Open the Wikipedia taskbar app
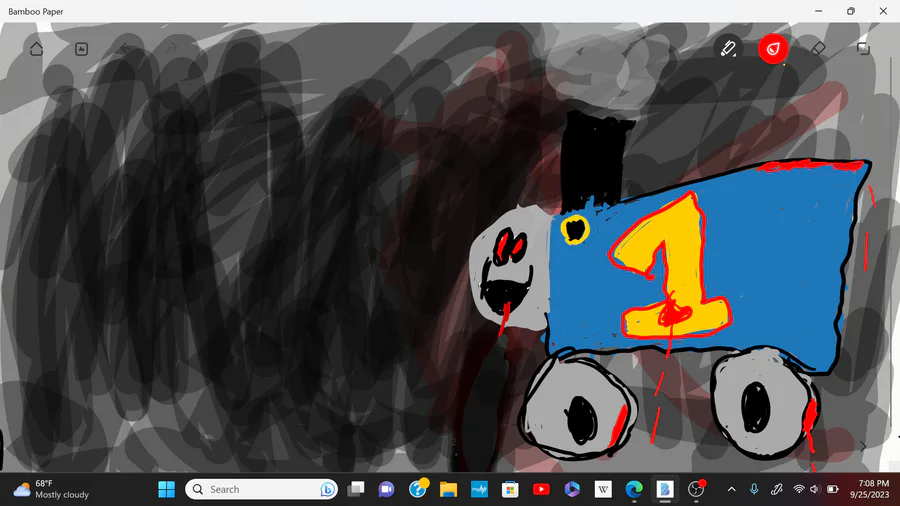 point(603,489)
